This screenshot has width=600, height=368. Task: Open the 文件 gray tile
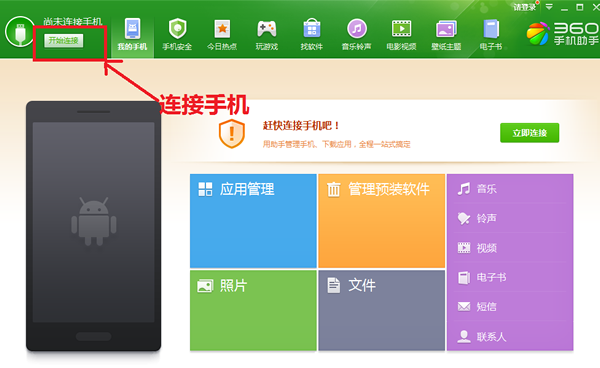[382, 310]
